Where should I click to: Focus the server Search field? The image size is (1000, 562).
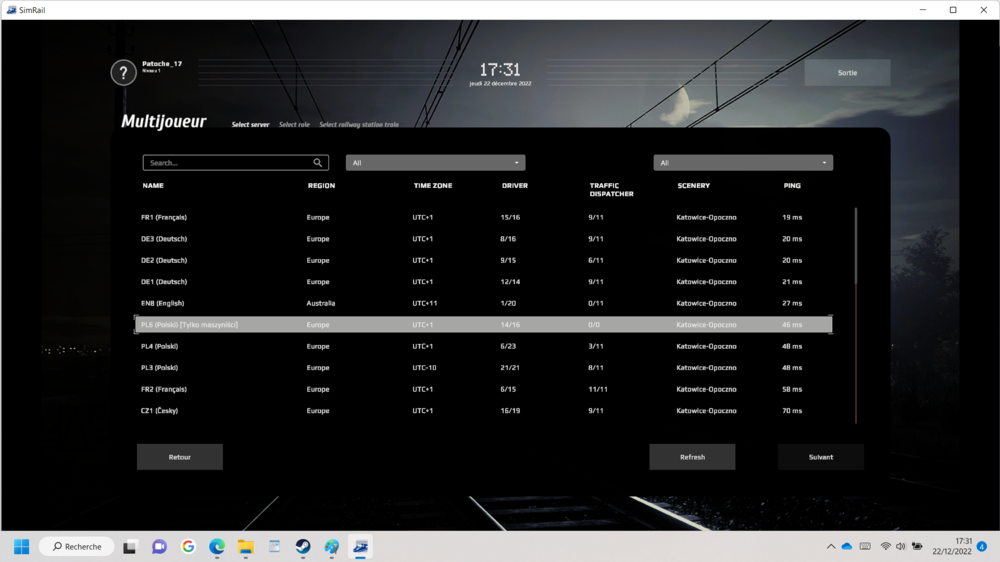click(235, 163)
